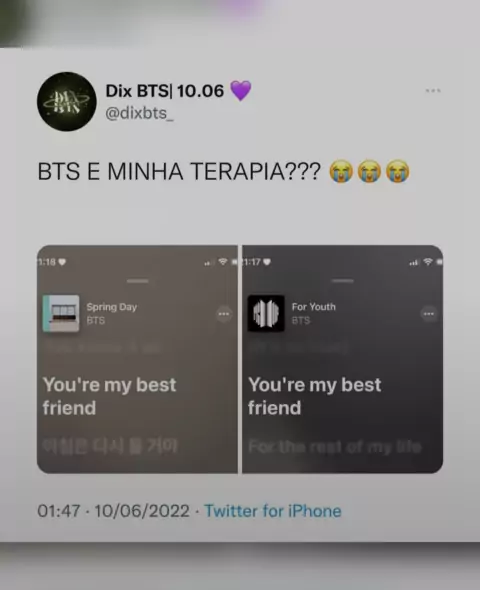Click the Wi-Fi icon in right screenshot

(x=428, y=262)
